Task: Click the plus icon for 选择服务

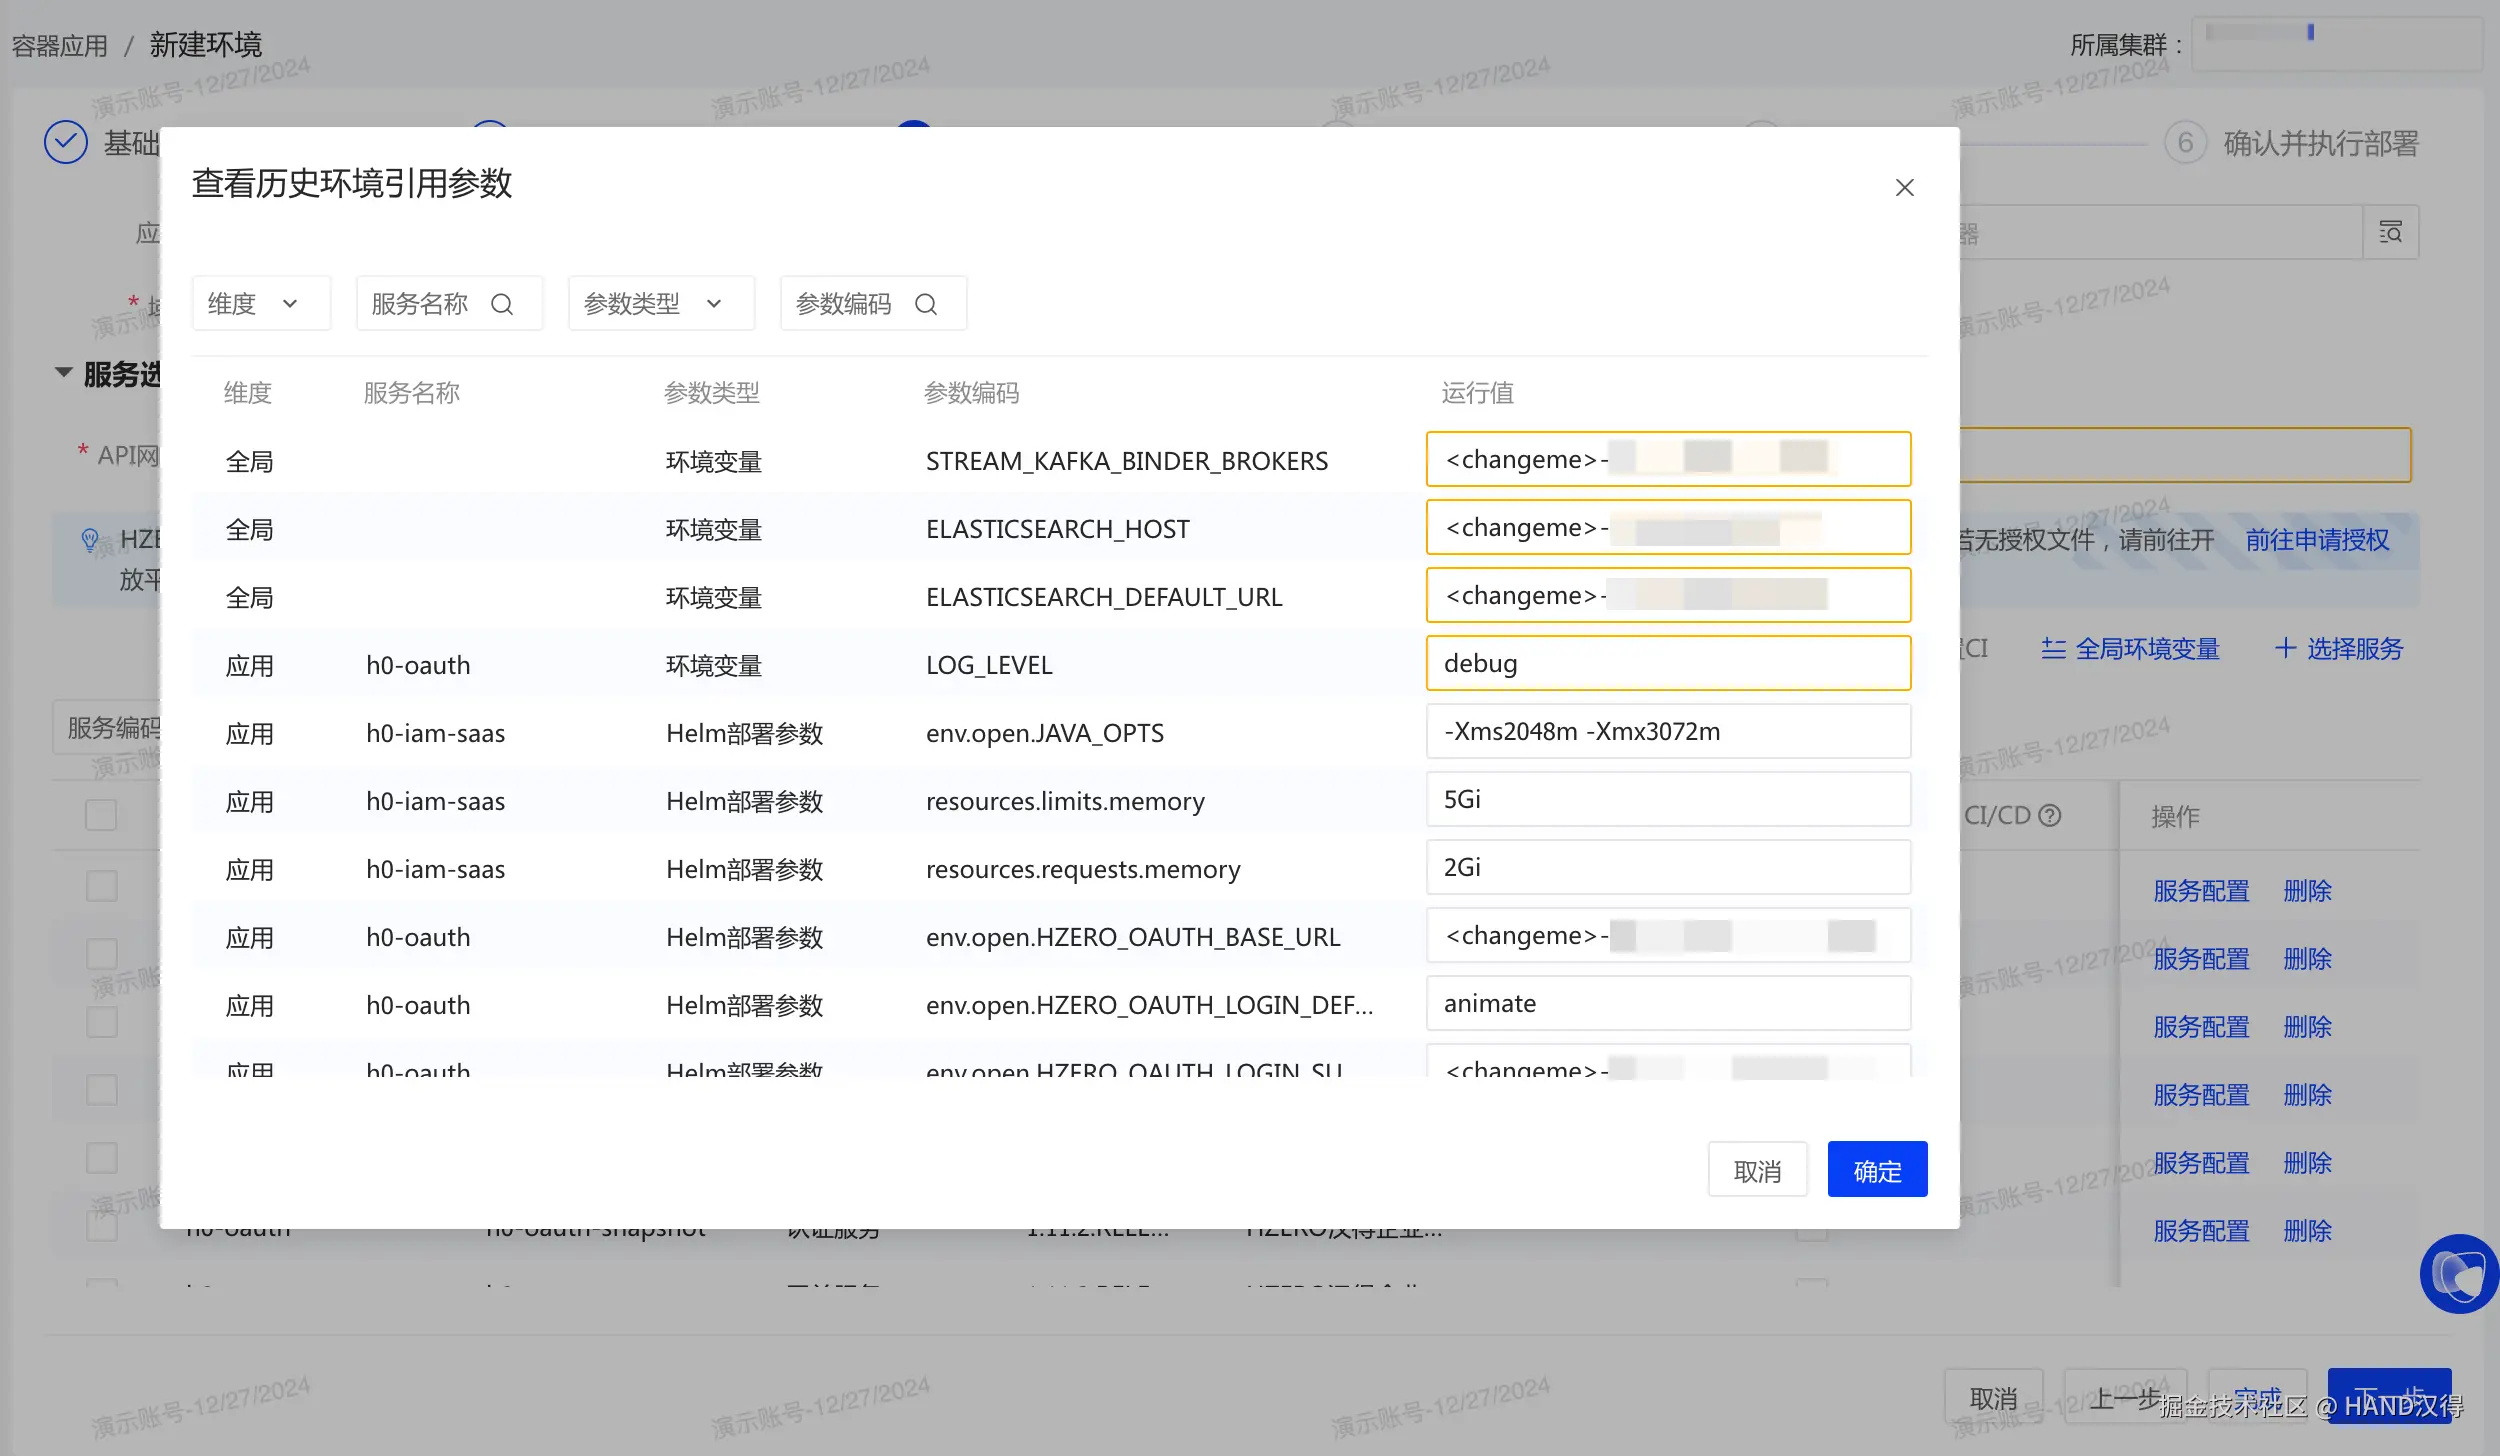Action: 2285,648
